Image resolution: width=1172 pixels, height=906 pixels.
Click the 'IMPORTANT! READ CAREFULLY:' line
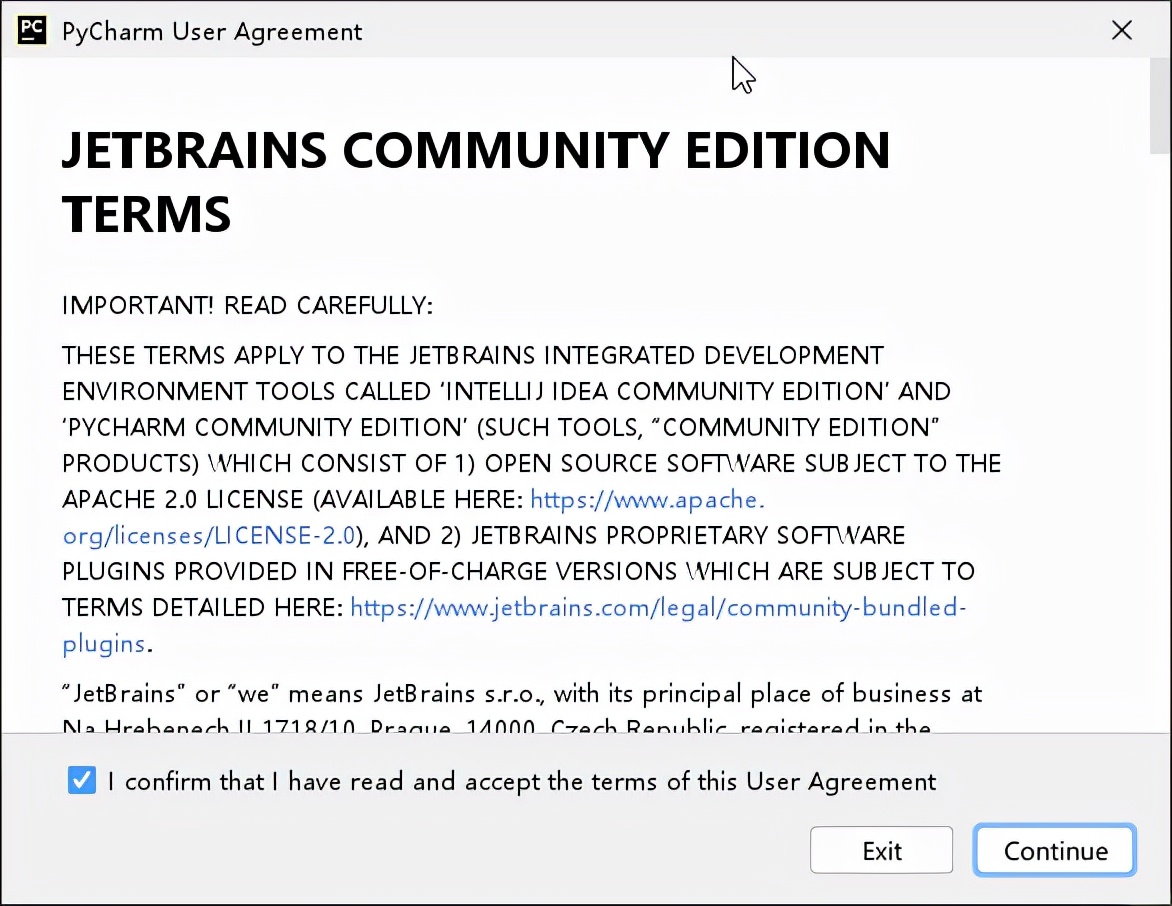coord(247,306)
